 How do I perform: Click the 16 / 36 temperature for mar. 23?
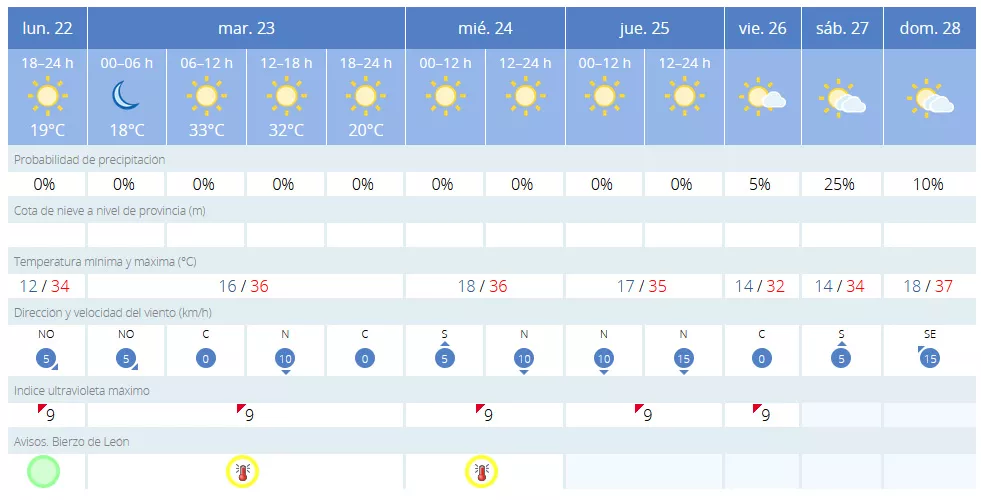click(244, 286)
